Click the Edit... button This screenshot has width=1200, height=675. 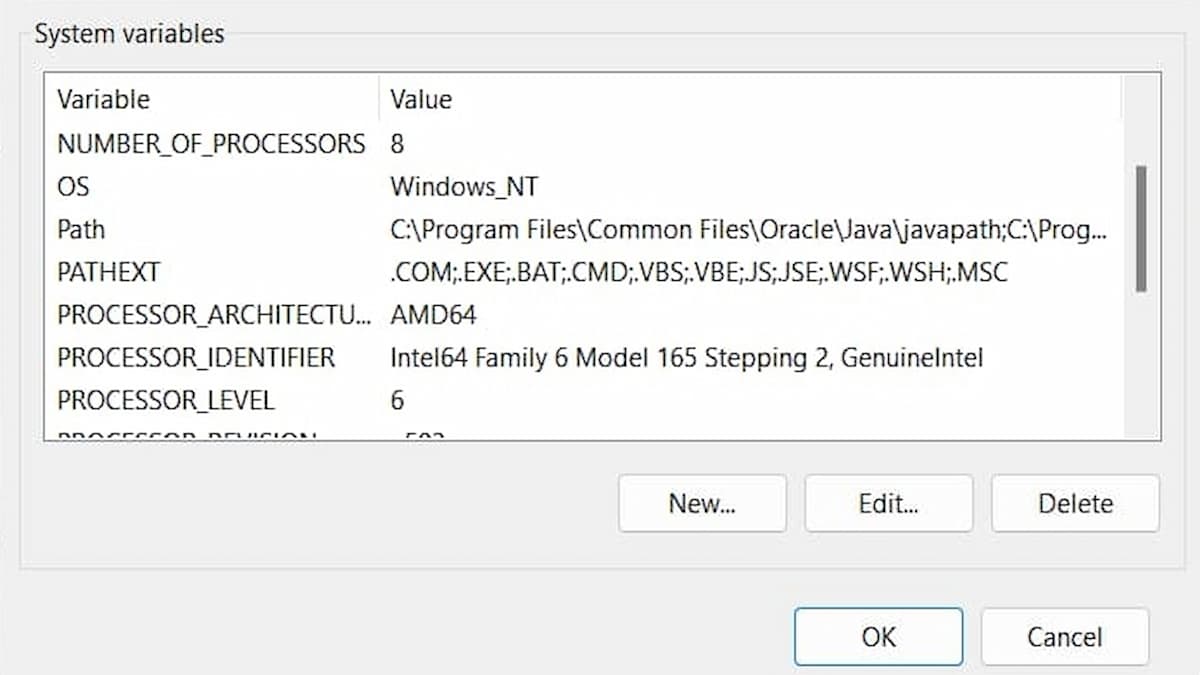(x=889, y=503)
